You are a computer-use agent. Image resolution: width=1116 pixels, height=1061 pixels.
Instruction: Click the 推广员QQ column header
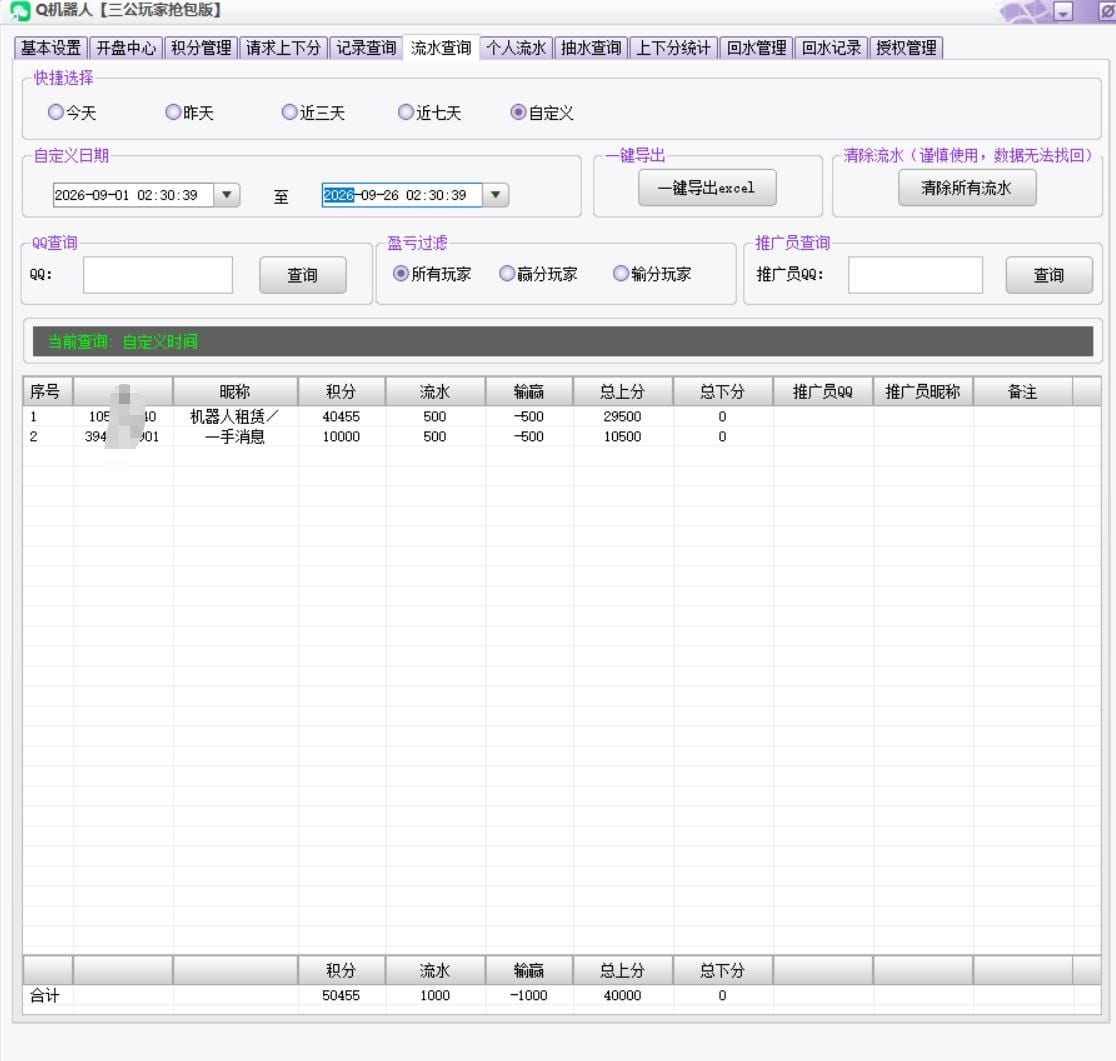(x=823, y=391)
